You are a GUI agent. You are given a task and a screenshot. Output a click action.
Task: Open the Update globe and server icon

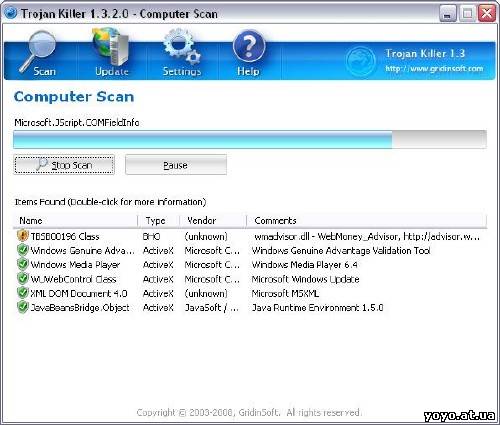point(111,47)
